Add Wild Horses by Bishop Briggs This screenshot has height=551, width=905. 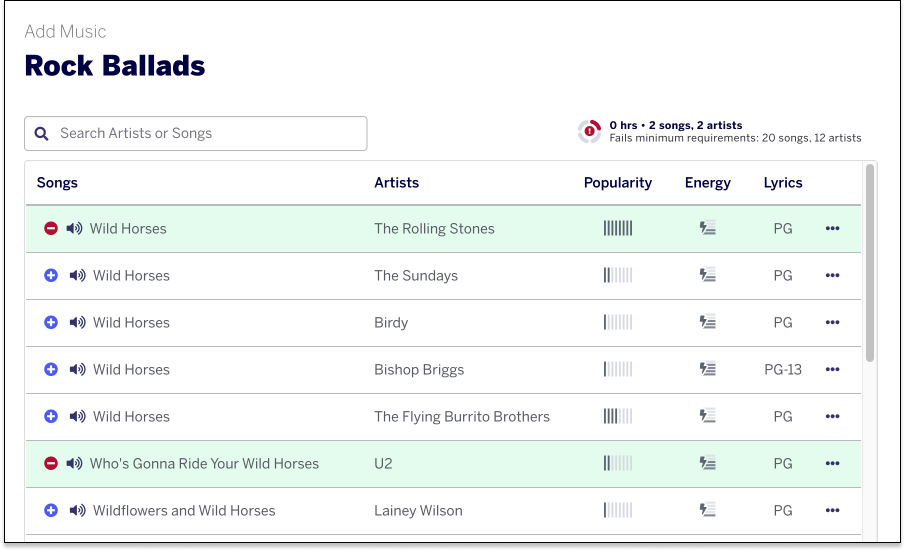51,369
